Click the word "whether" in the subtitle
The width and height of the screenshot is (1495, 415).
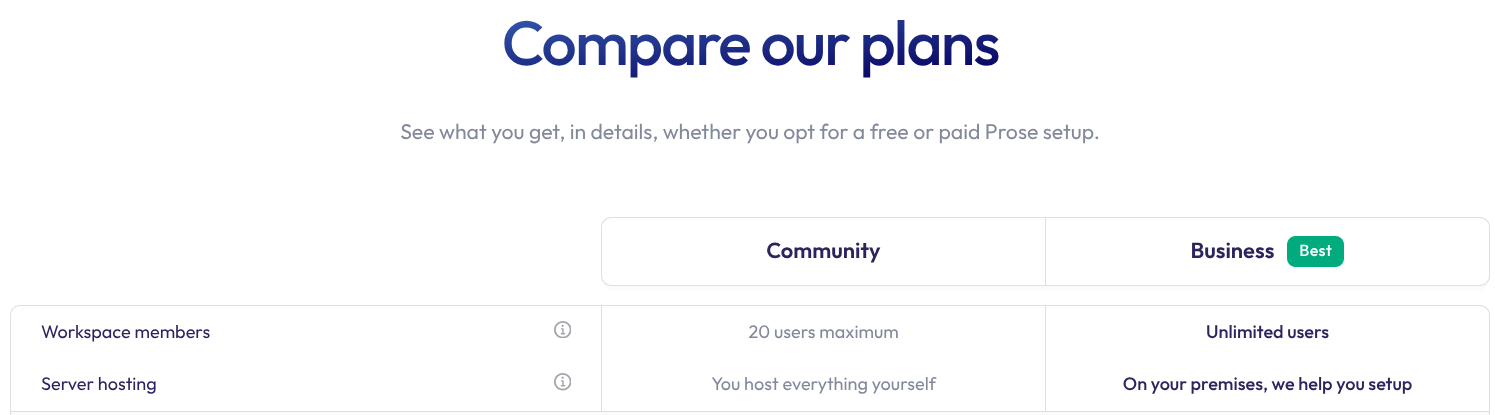pos(701,133)
